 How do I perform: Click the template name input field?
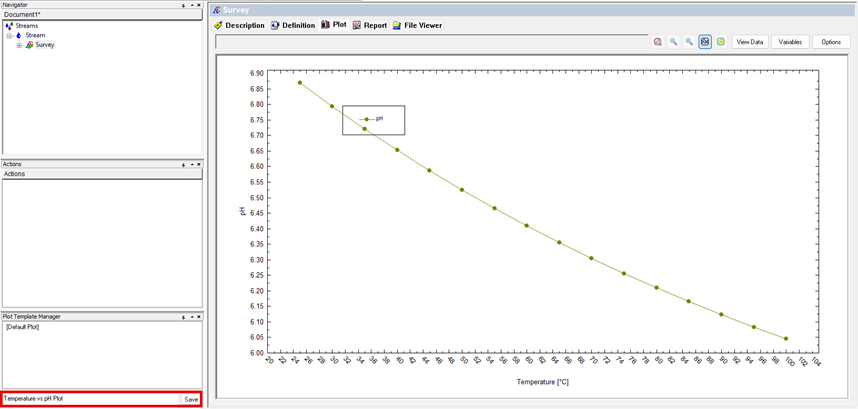point(90,399)
